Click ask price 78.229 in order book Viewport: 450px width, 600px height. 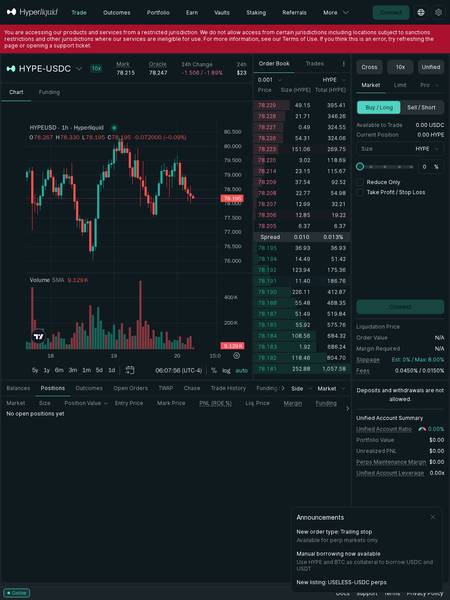tap(267, 105)
